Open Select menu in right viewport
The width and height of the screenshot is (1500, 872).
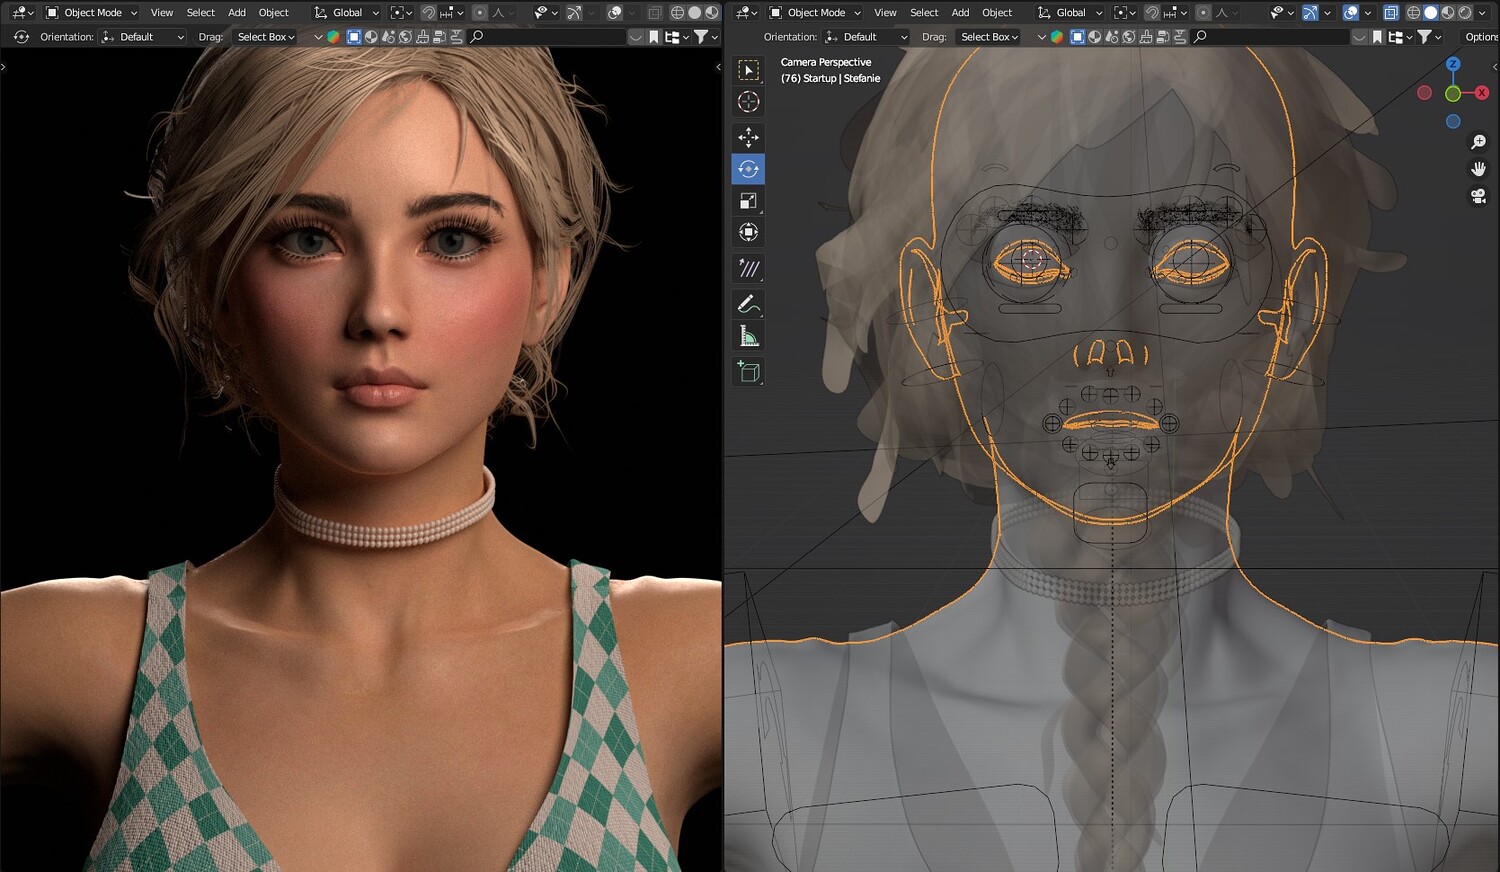tap(924, 13)
